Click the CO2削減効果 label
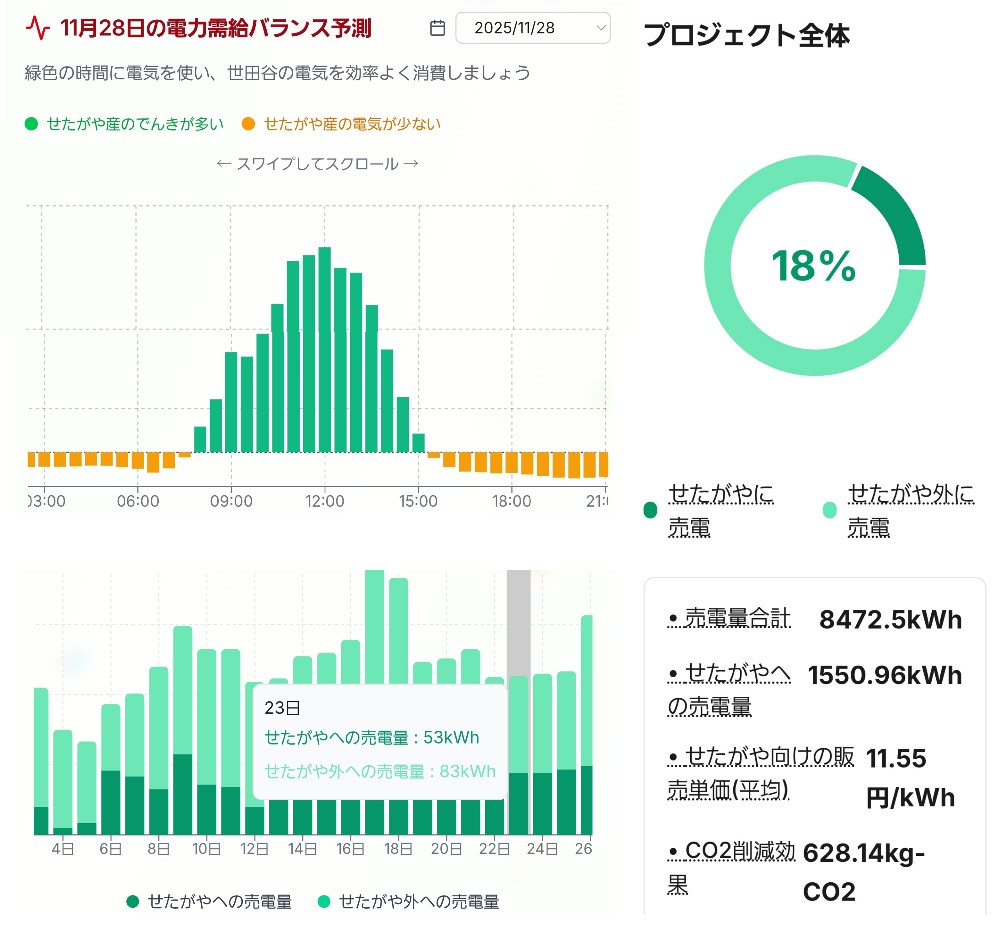 tap(731, 868)
